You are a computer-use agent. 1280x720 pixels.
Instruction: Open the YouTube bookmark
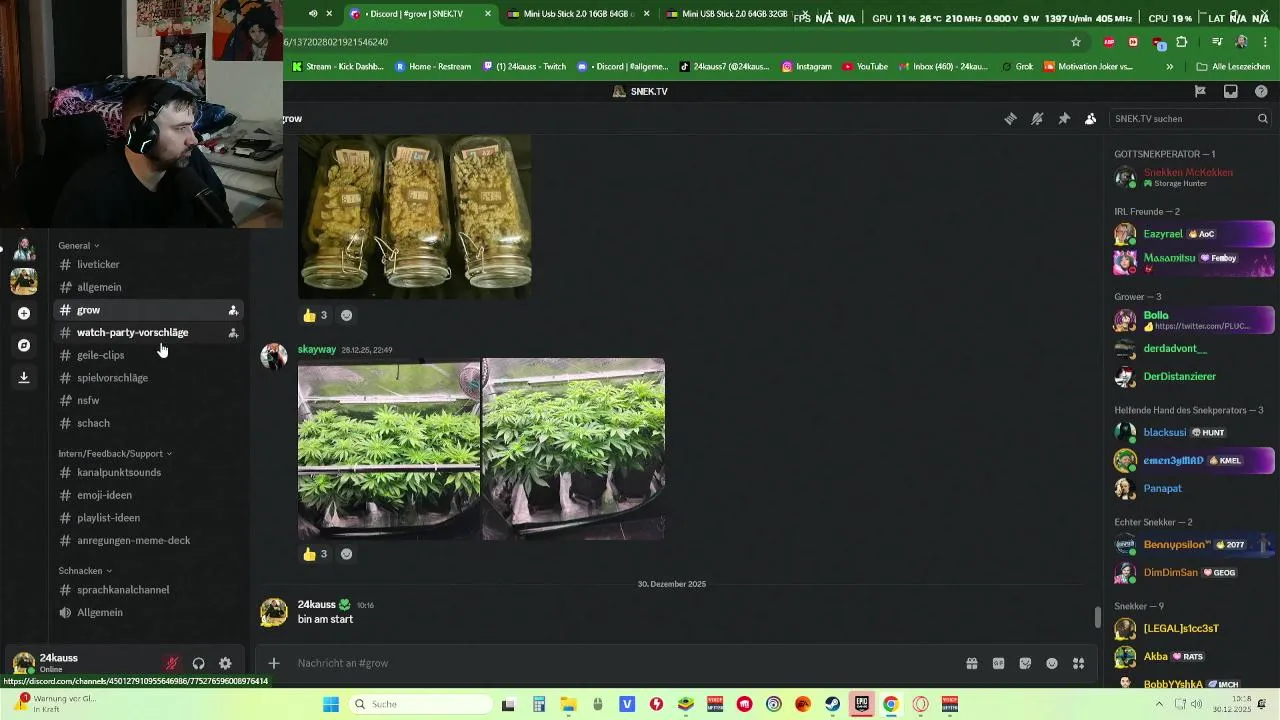(x=865, y=67)
